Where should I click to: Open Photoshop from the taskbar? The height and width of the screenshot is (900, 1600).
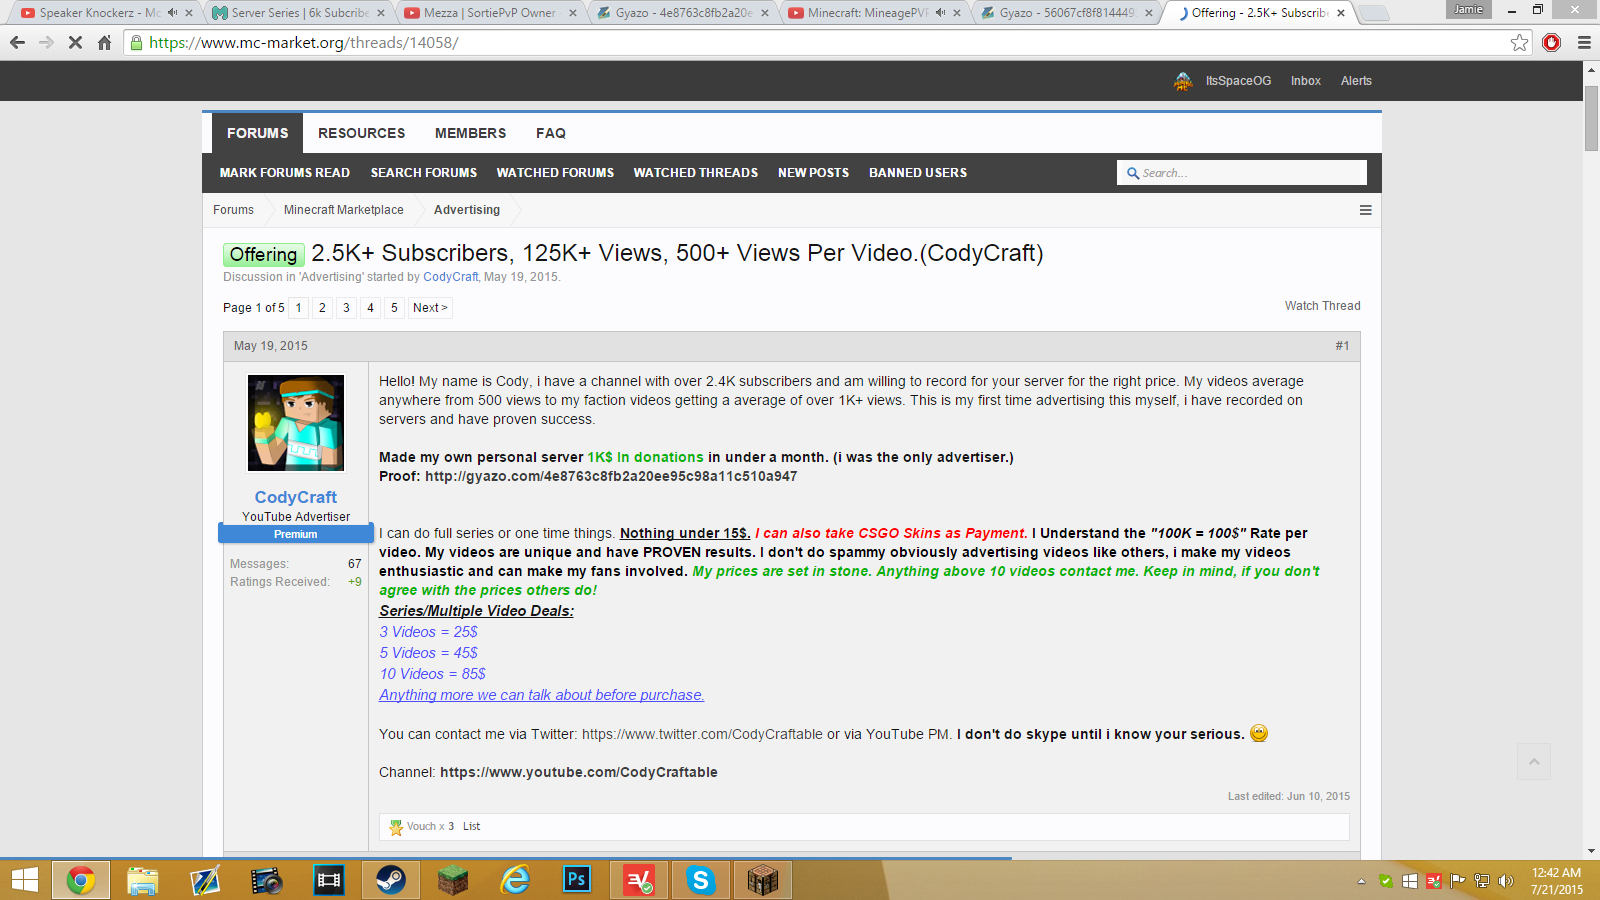[x=577, y=880]
